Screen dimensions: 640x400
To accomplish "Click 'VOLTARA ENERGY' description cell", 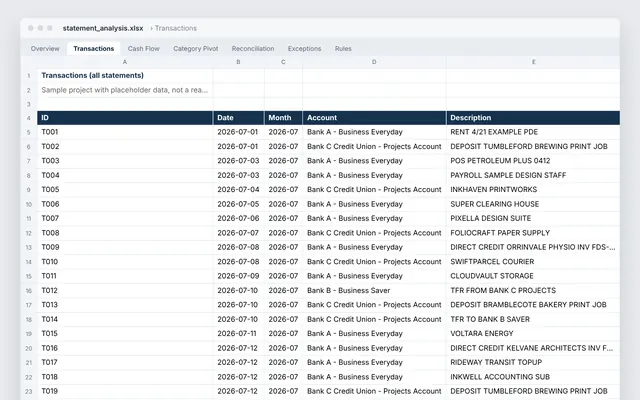I will click(533, 333).
